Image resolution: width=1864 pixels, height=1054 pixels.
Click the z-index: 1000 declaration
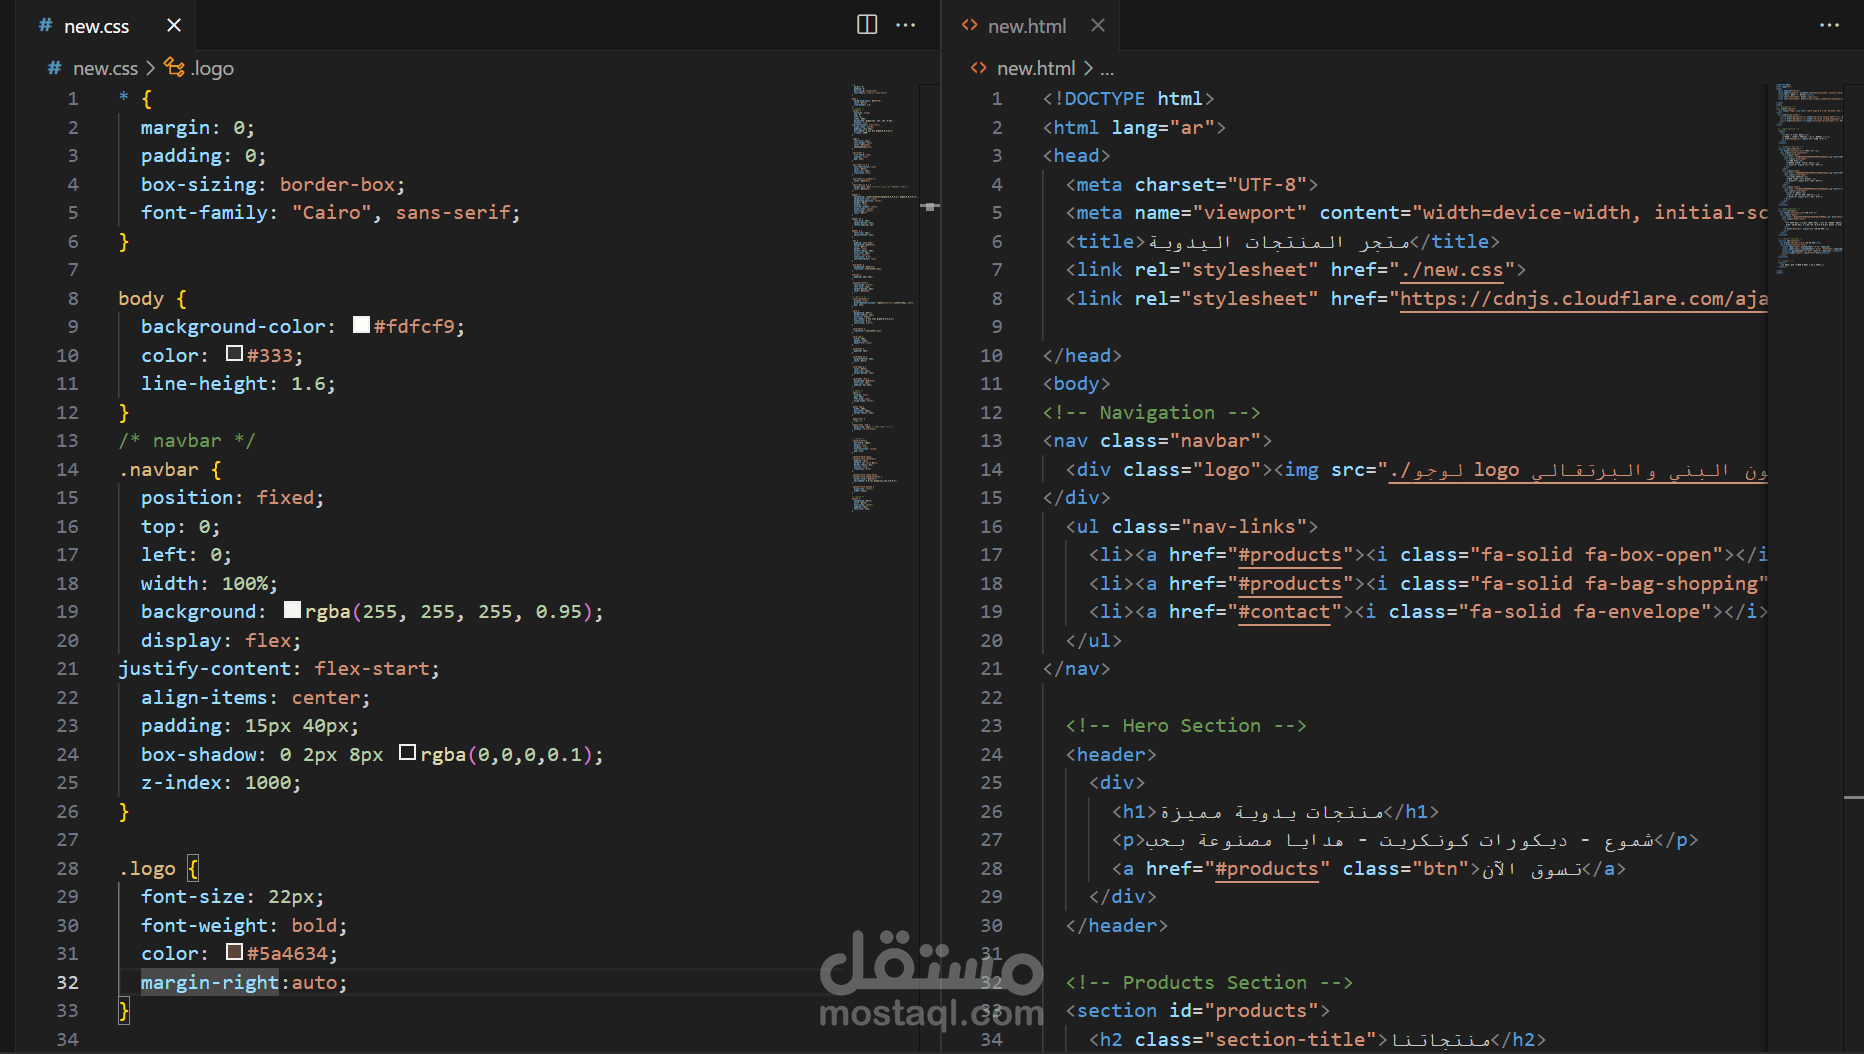coord(221,783)
